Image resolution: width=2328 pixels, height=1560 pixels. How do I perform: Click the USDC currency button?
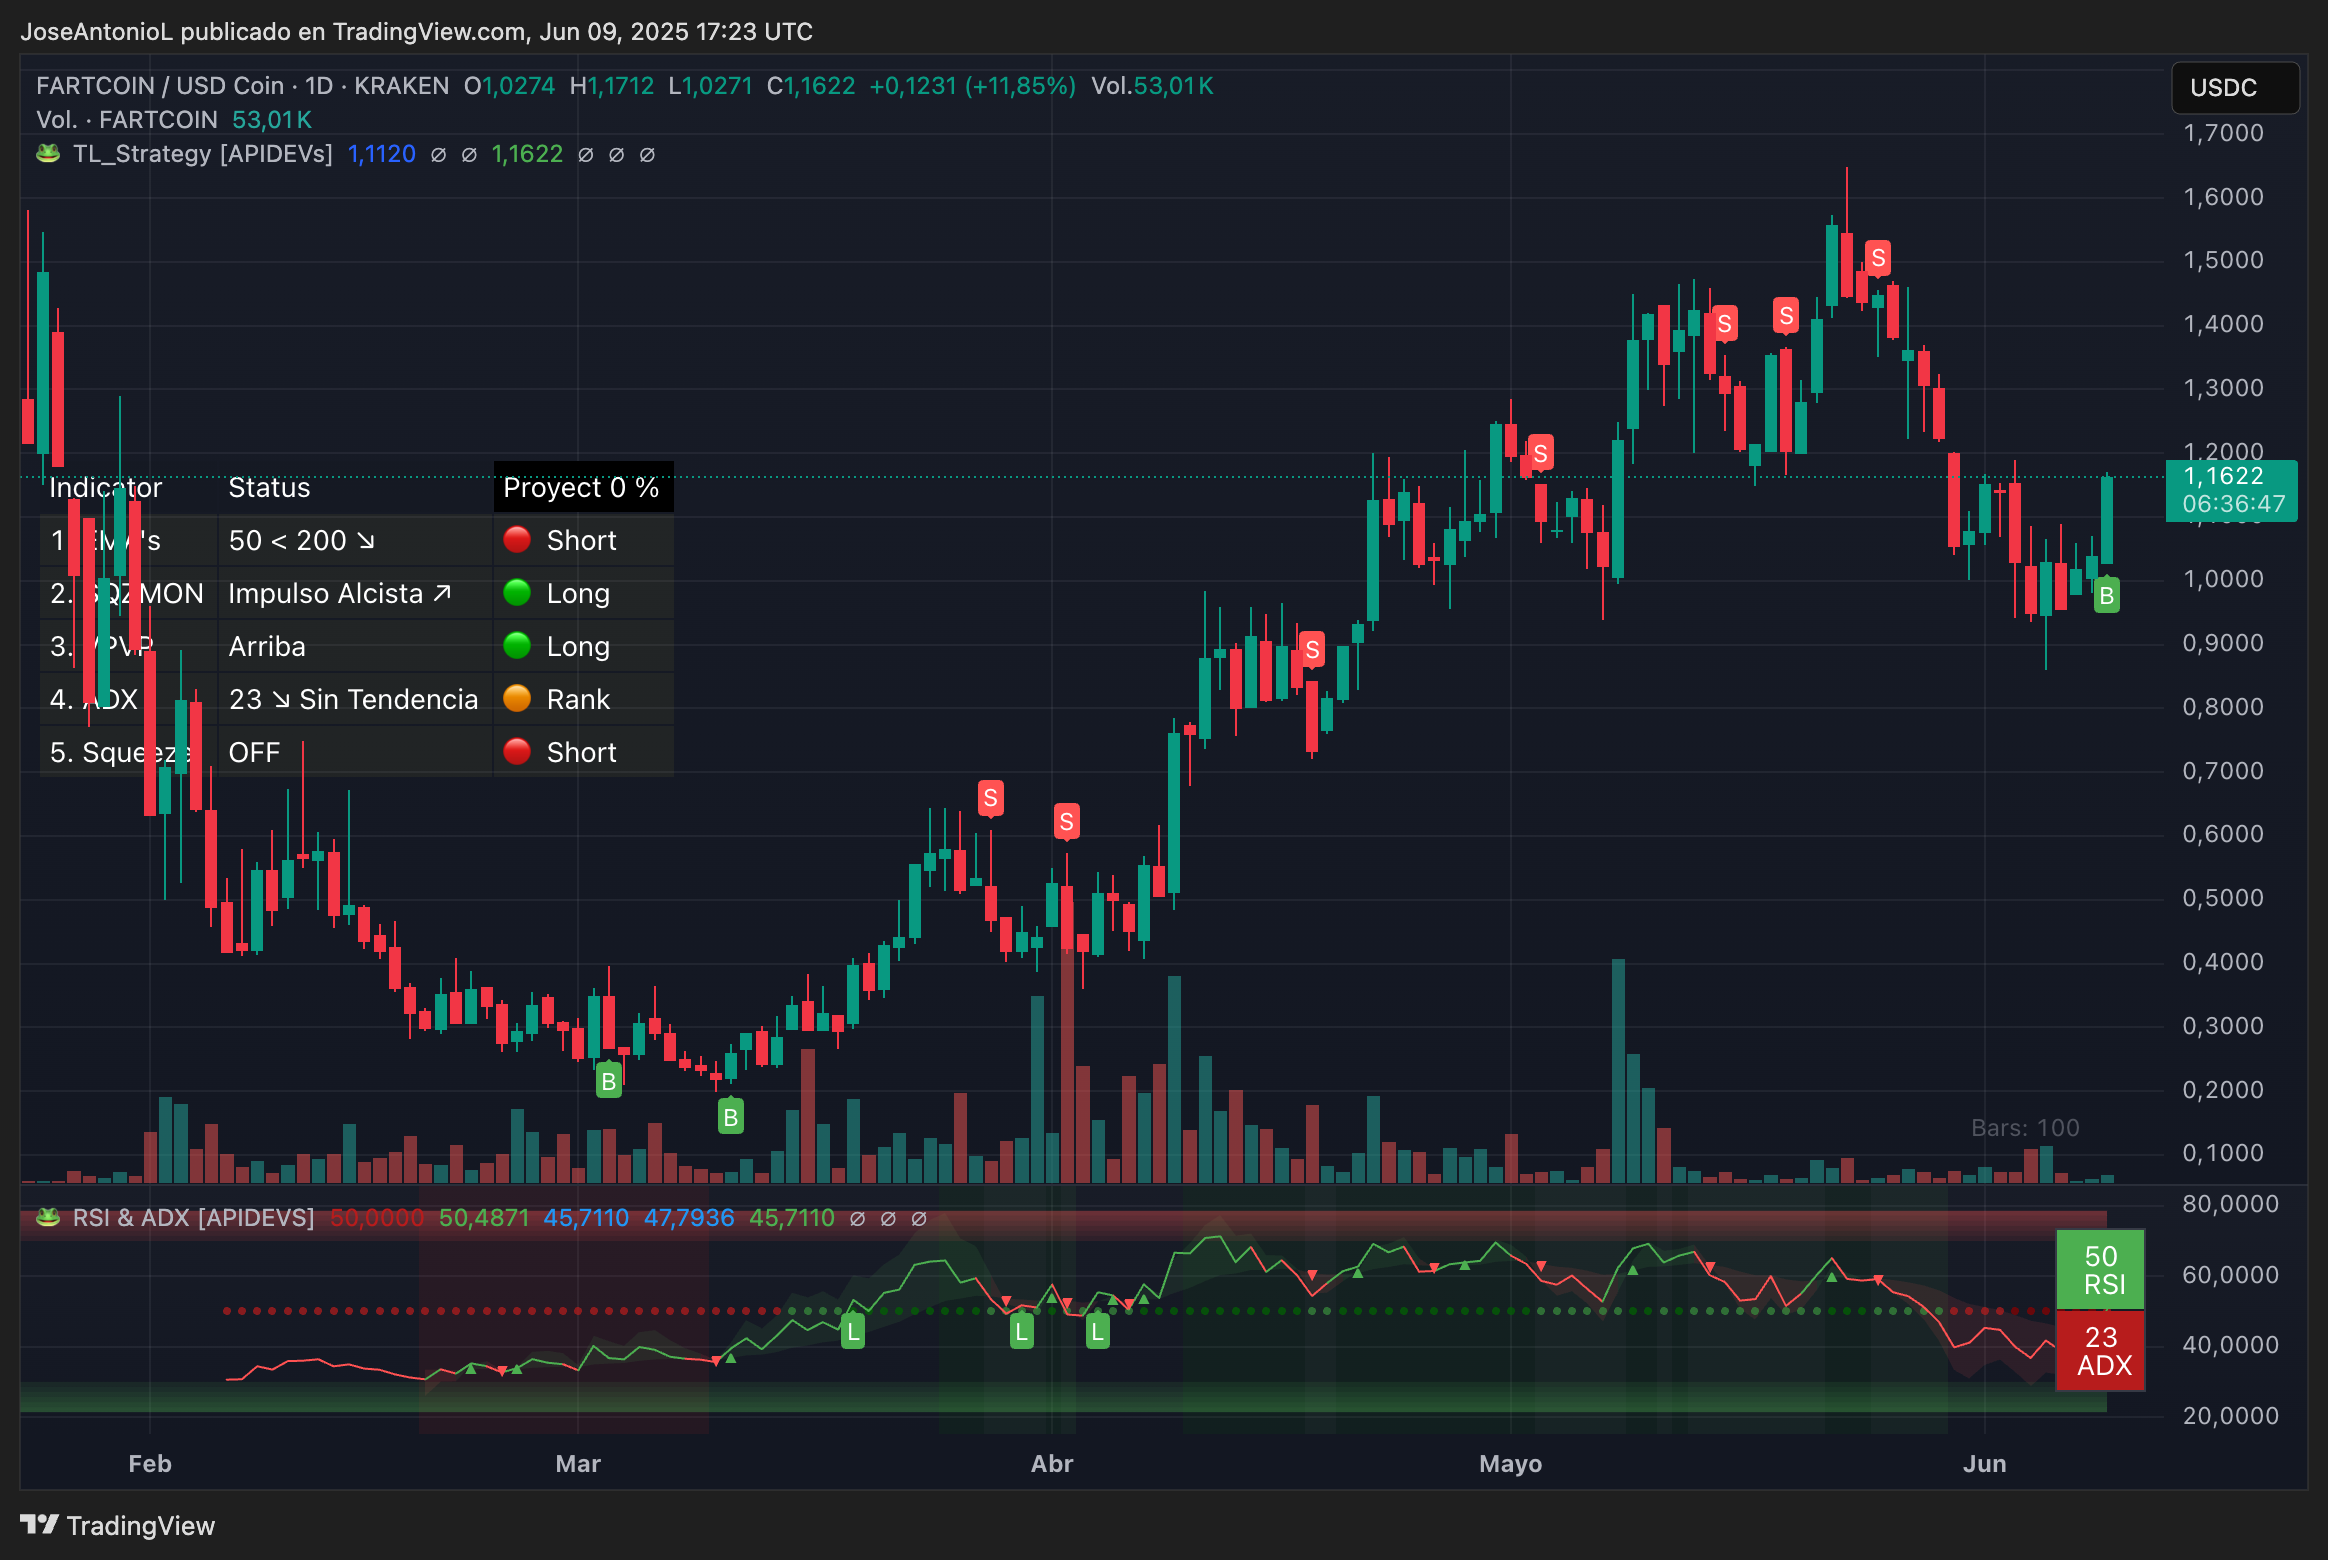pos(2235,88)
